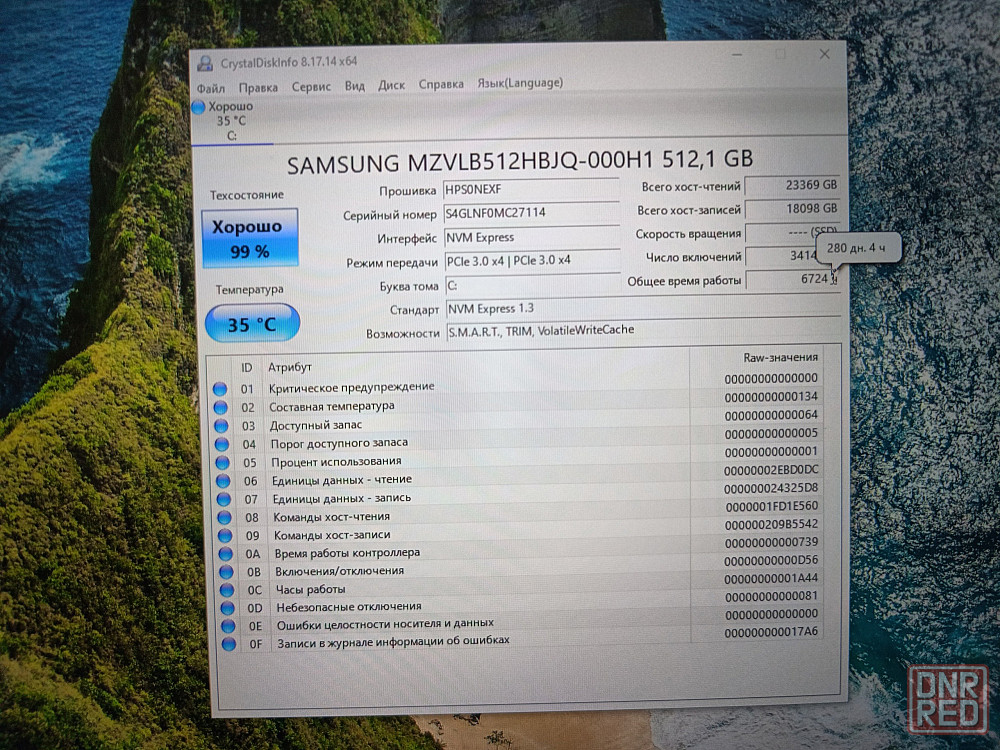
Task: Click the total host reads value 23369 GB
Action: click(x=791, y=186)
